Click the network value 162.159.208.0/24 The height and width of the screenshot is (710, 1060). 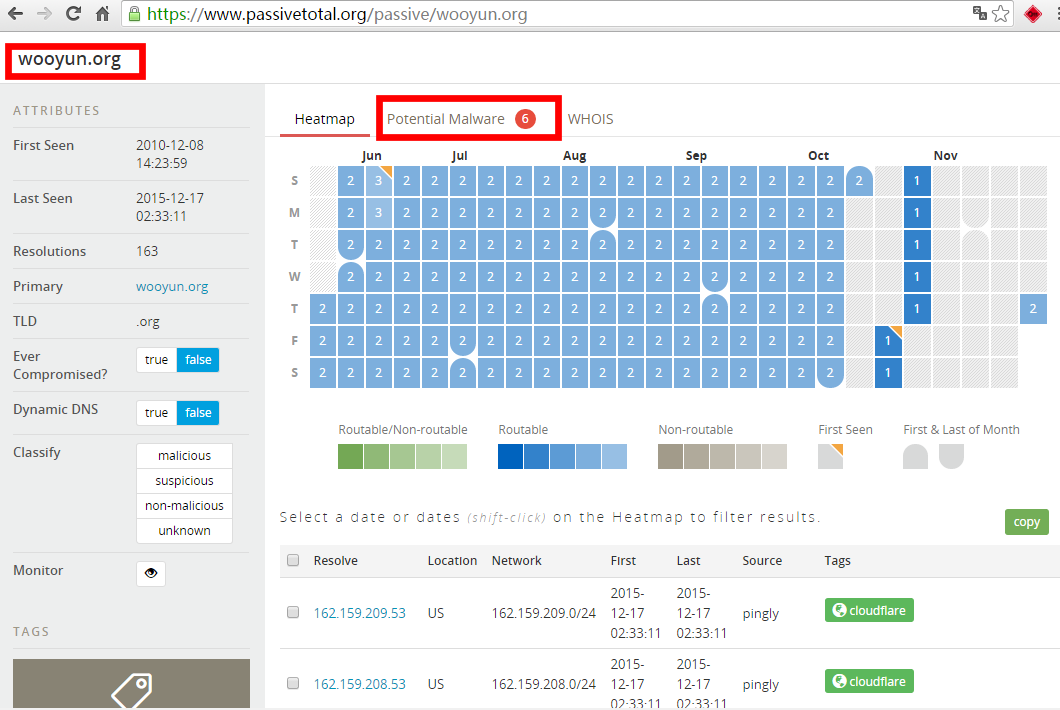click(544, 684)
